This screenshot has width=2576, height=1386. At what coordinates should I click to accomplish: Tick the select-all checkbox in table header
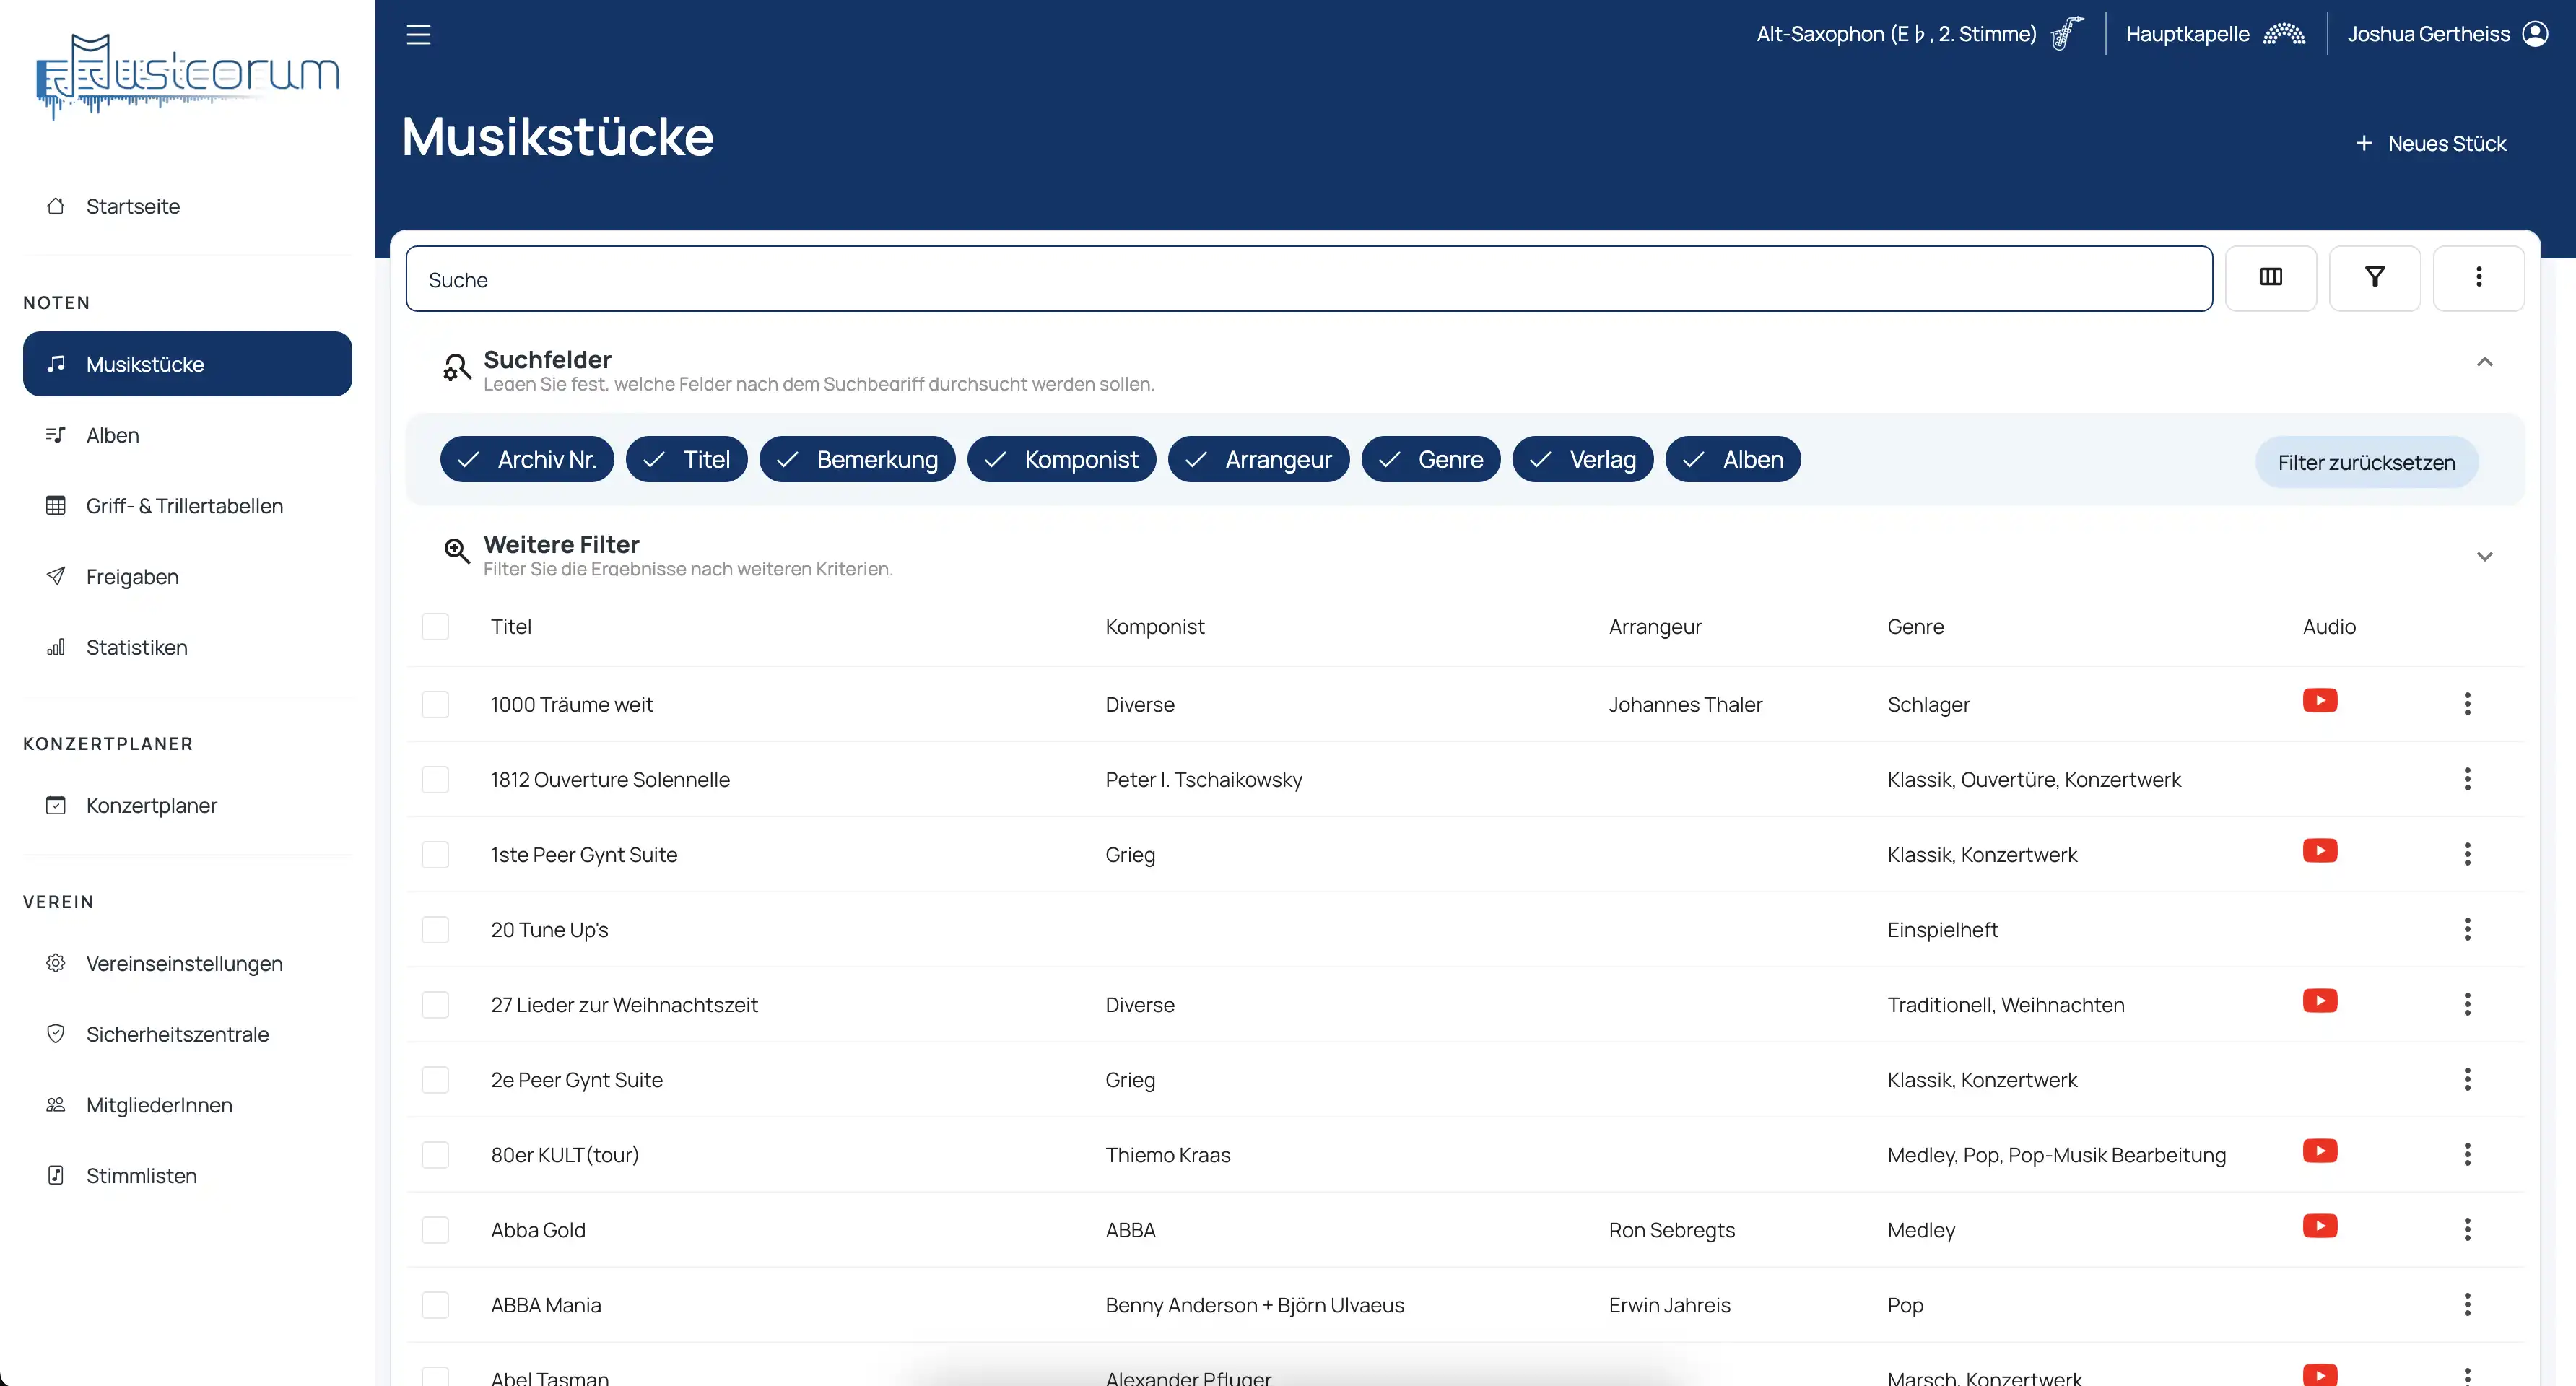pos(435,626)
